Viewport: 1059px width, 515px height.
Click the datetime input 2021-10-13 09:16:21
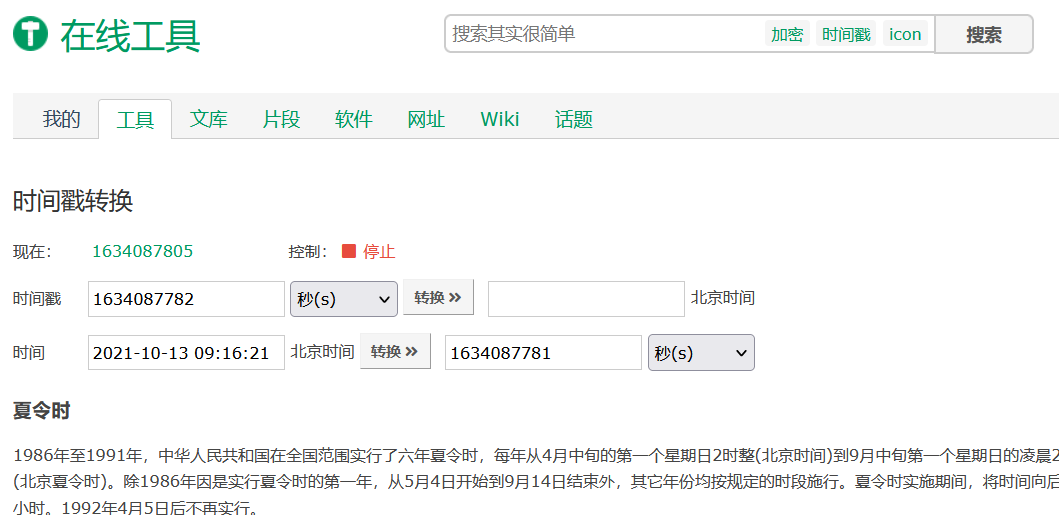[x=186, y=352]
